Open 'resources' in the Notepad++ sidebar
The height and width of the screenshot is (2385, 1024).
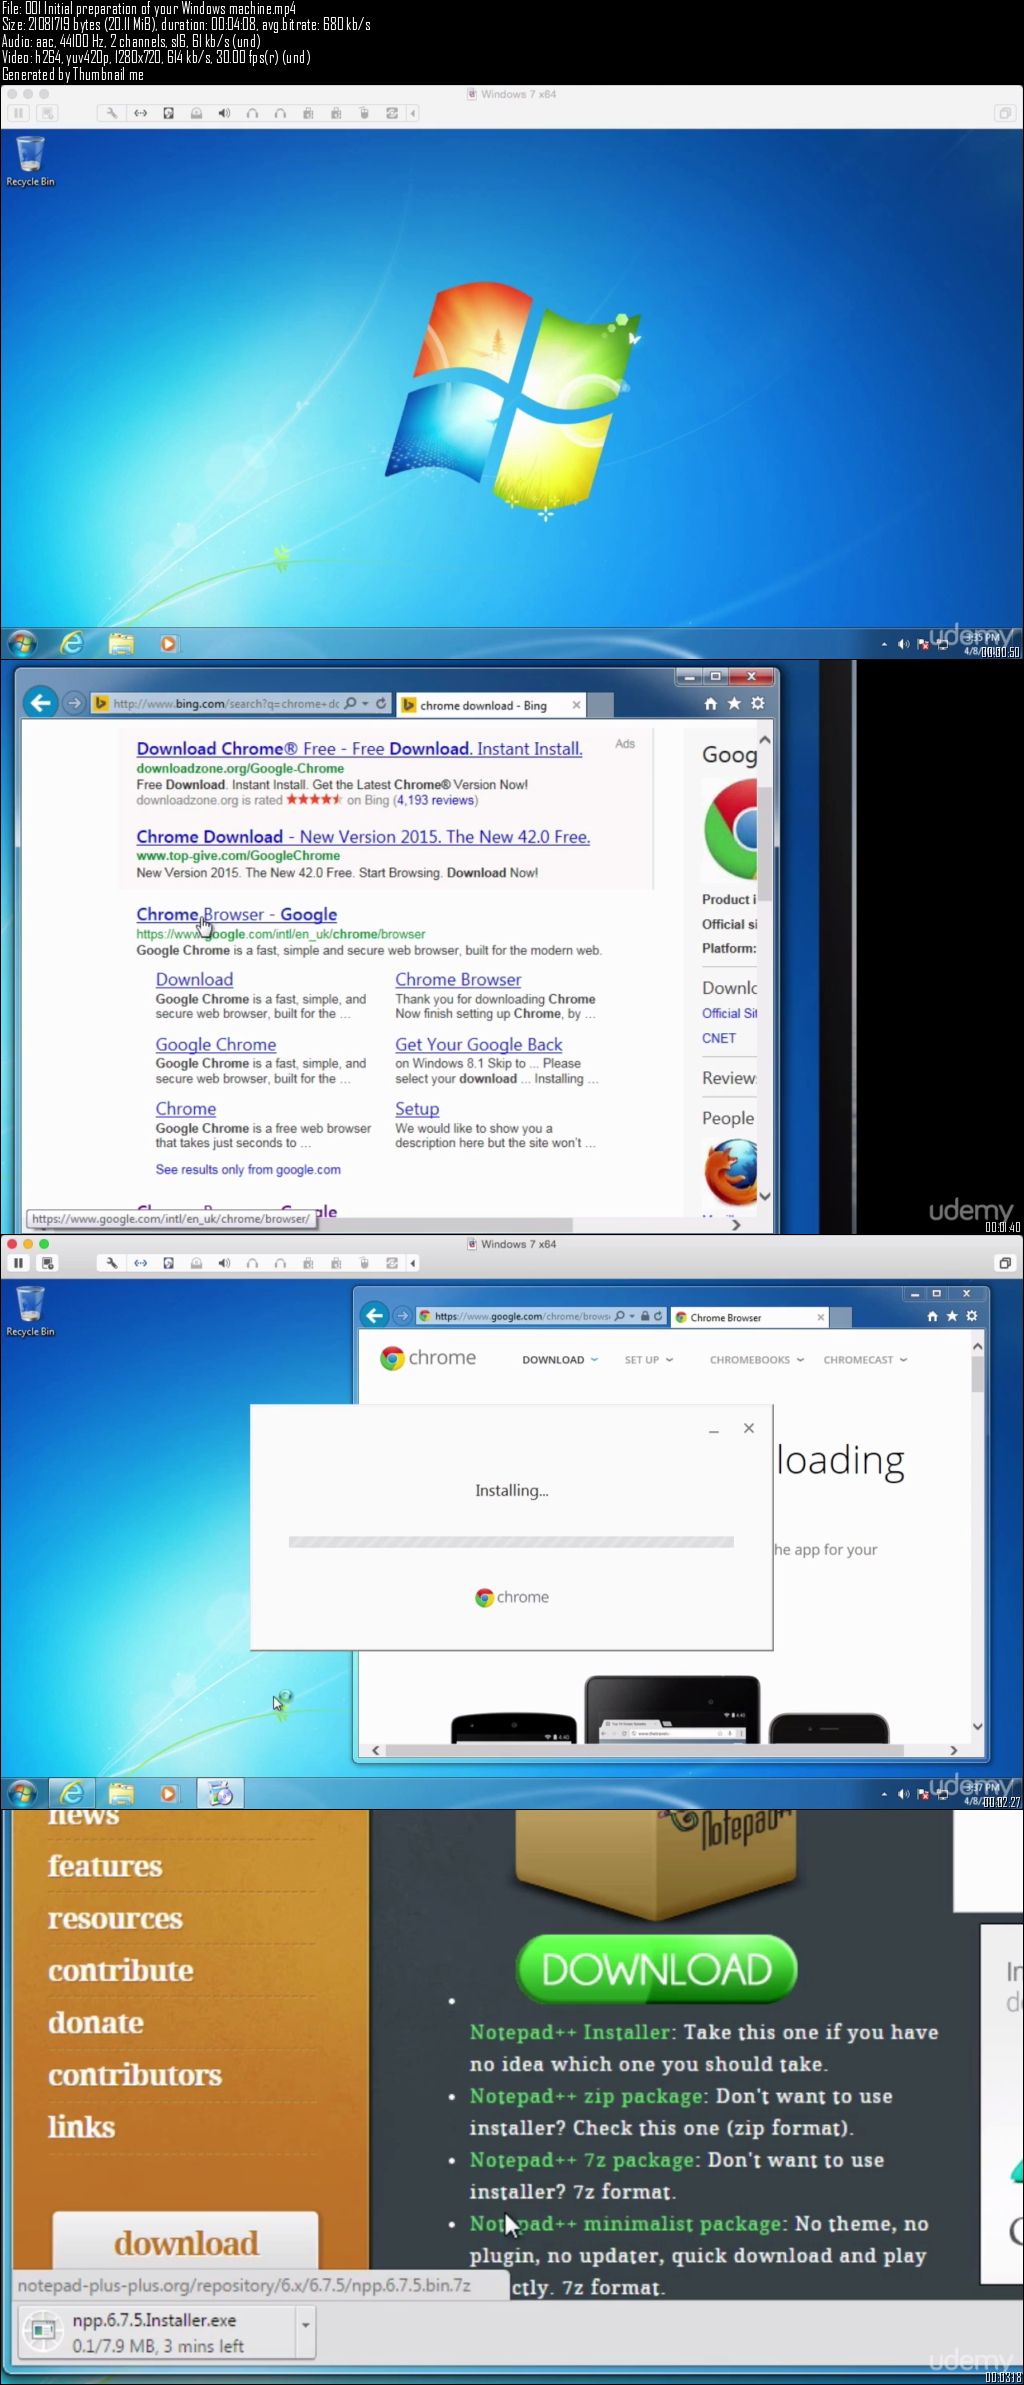point(115,1918)
